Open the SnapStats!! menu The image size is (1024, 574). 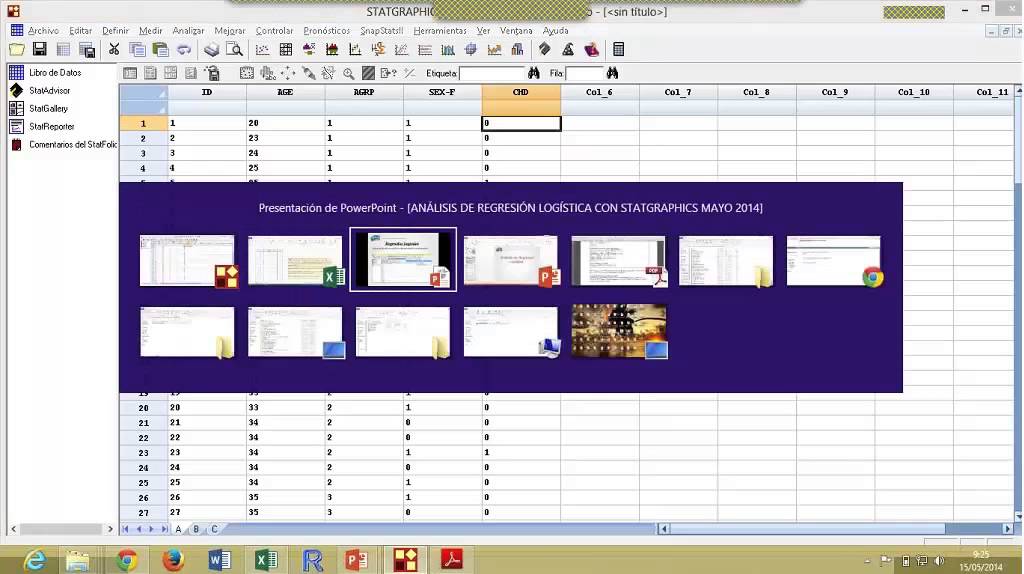[381, 31]
